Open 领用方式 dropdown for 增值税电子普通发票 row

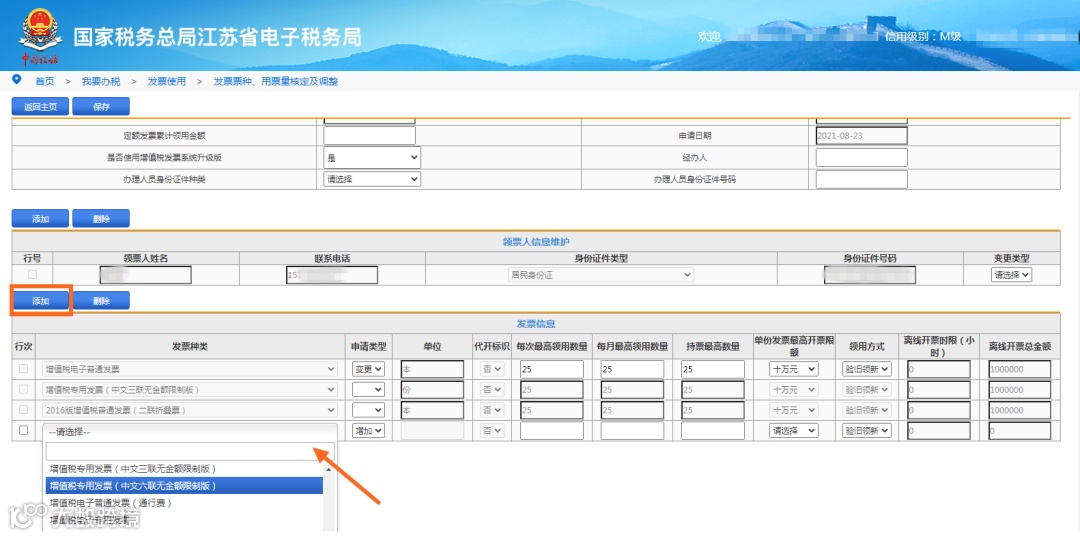pos(866,369)
